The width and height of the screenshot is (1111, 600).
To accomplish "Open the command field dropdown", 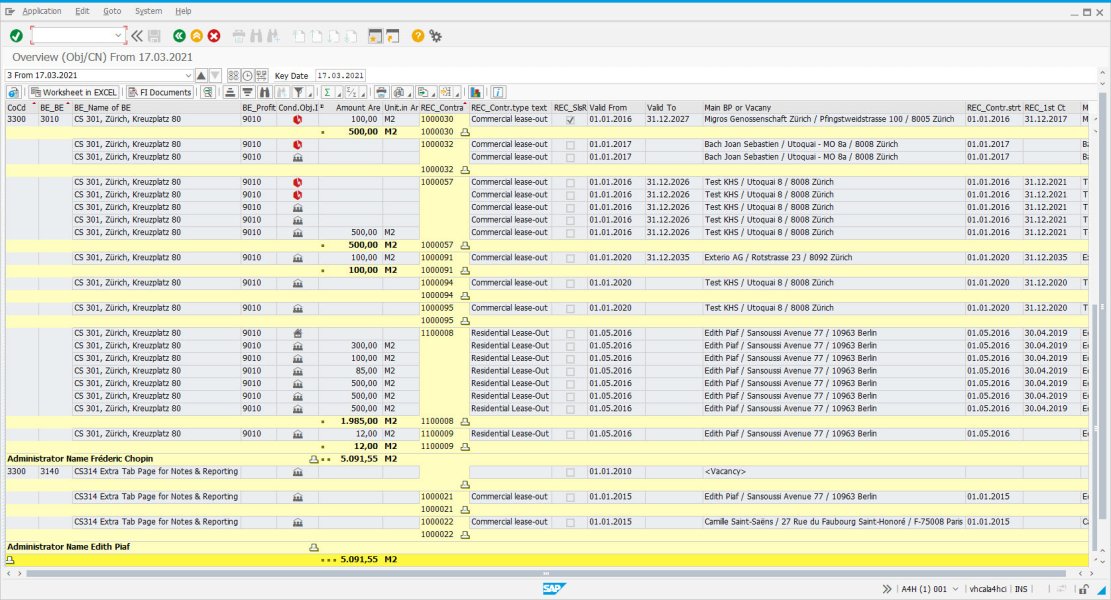I will point(118,35).
